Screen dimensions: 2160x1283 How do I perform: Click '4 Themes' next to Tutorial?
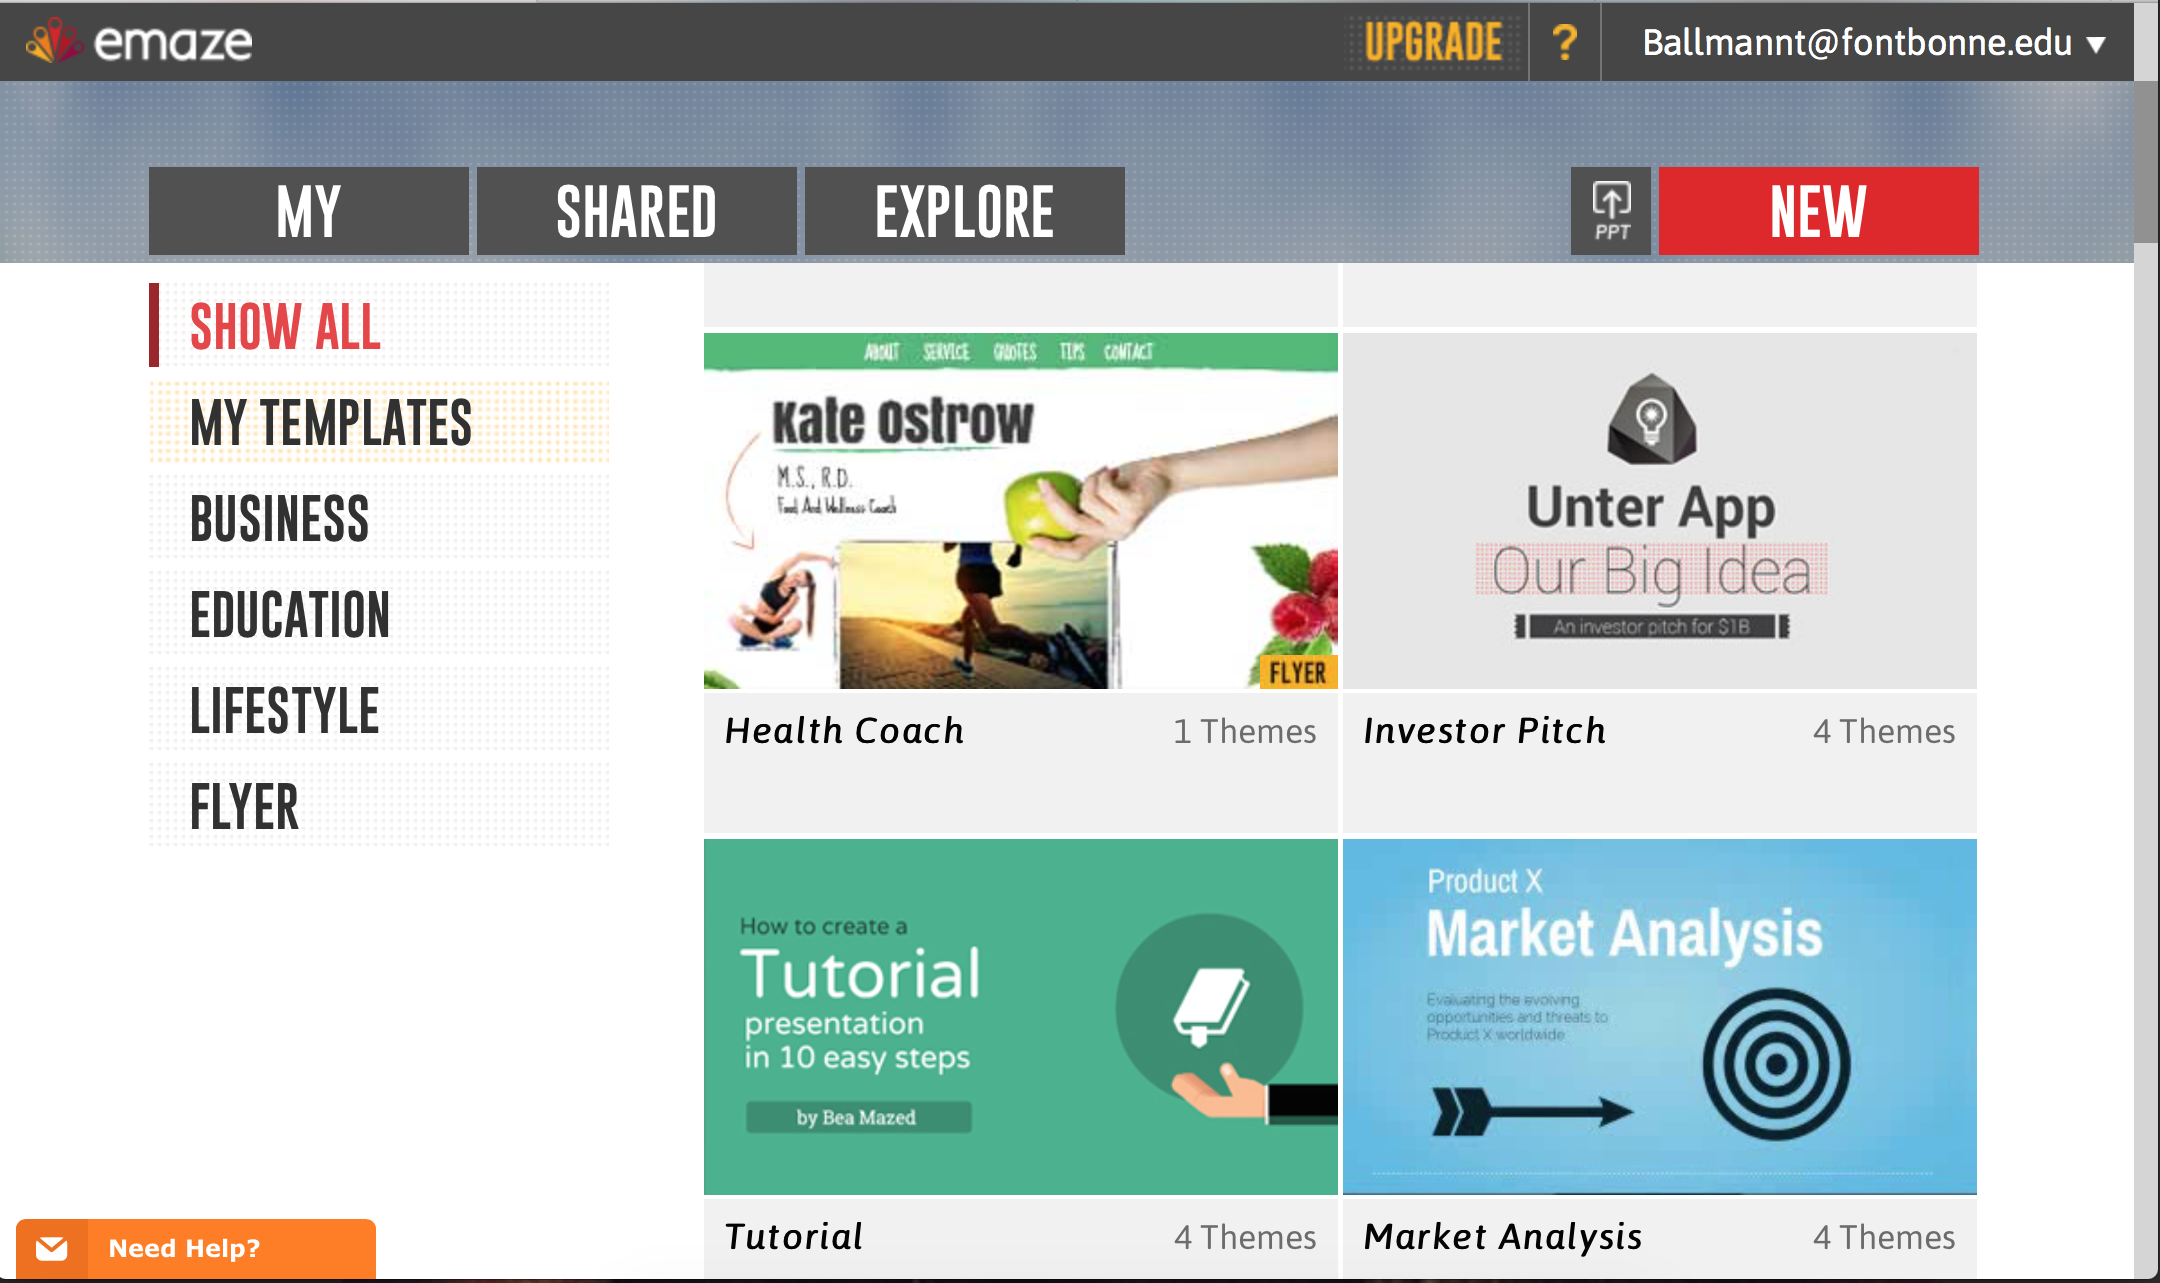1245,1238
